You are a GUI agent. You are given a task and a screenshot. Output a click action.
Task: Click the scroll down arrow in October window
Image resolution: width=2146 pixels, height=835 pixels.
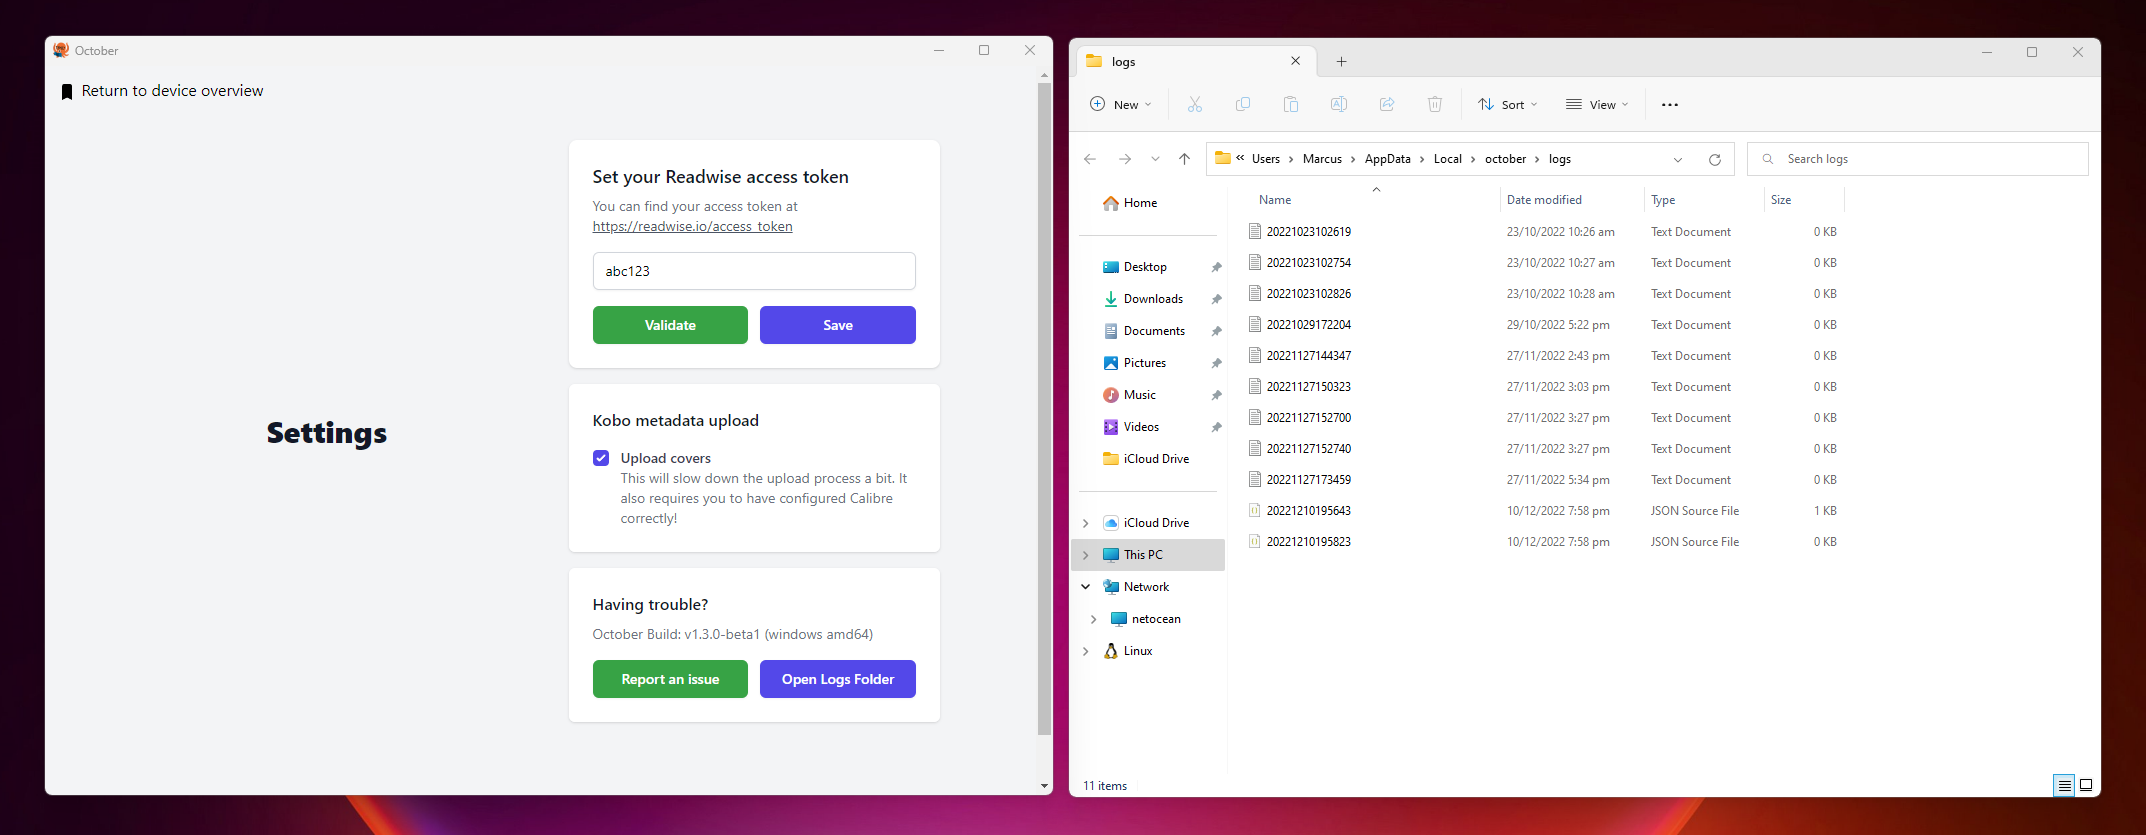pos(1044,786)
